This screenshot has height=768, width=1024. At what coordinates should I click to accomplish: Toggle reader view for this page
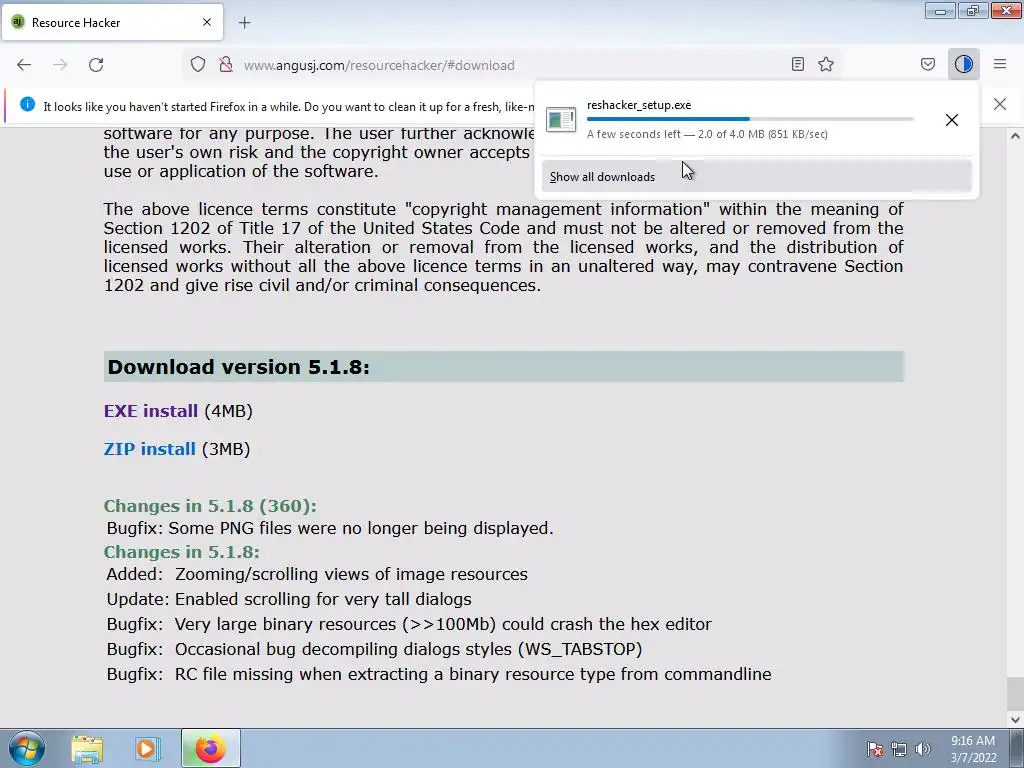point(797,64)
